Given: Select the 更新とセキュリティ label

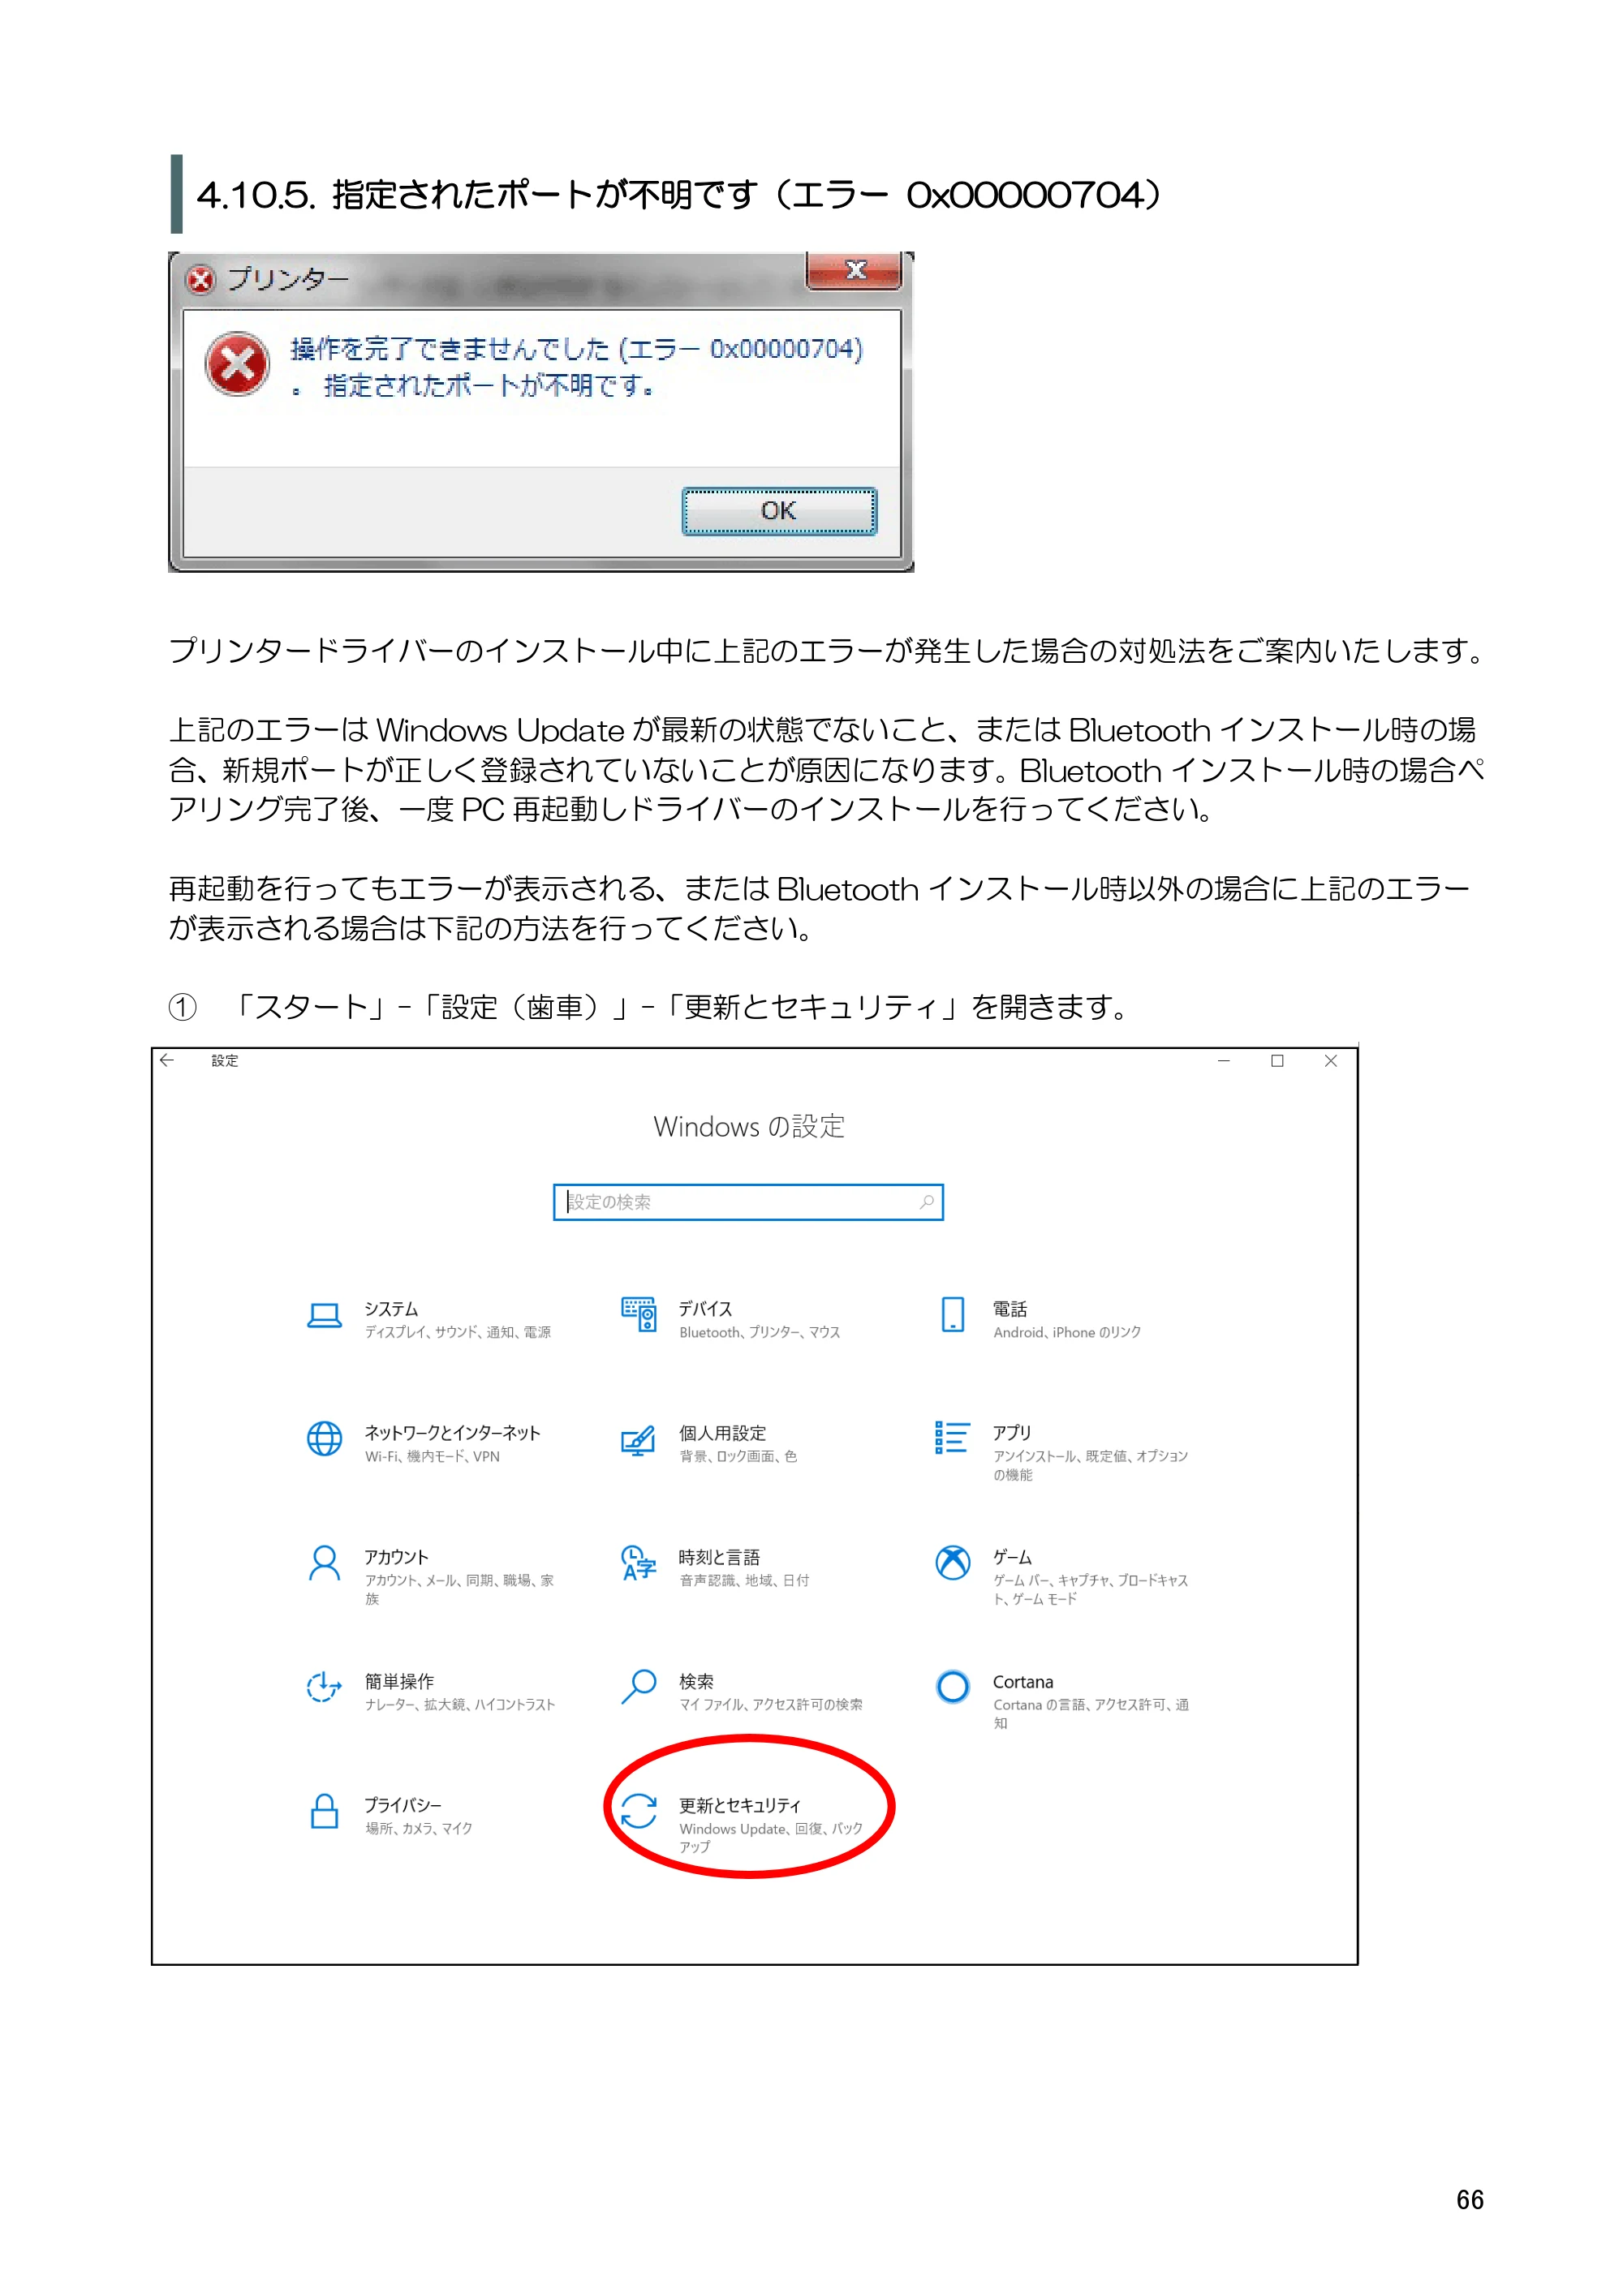Looking at the screenshot, I should point(740,1805).
